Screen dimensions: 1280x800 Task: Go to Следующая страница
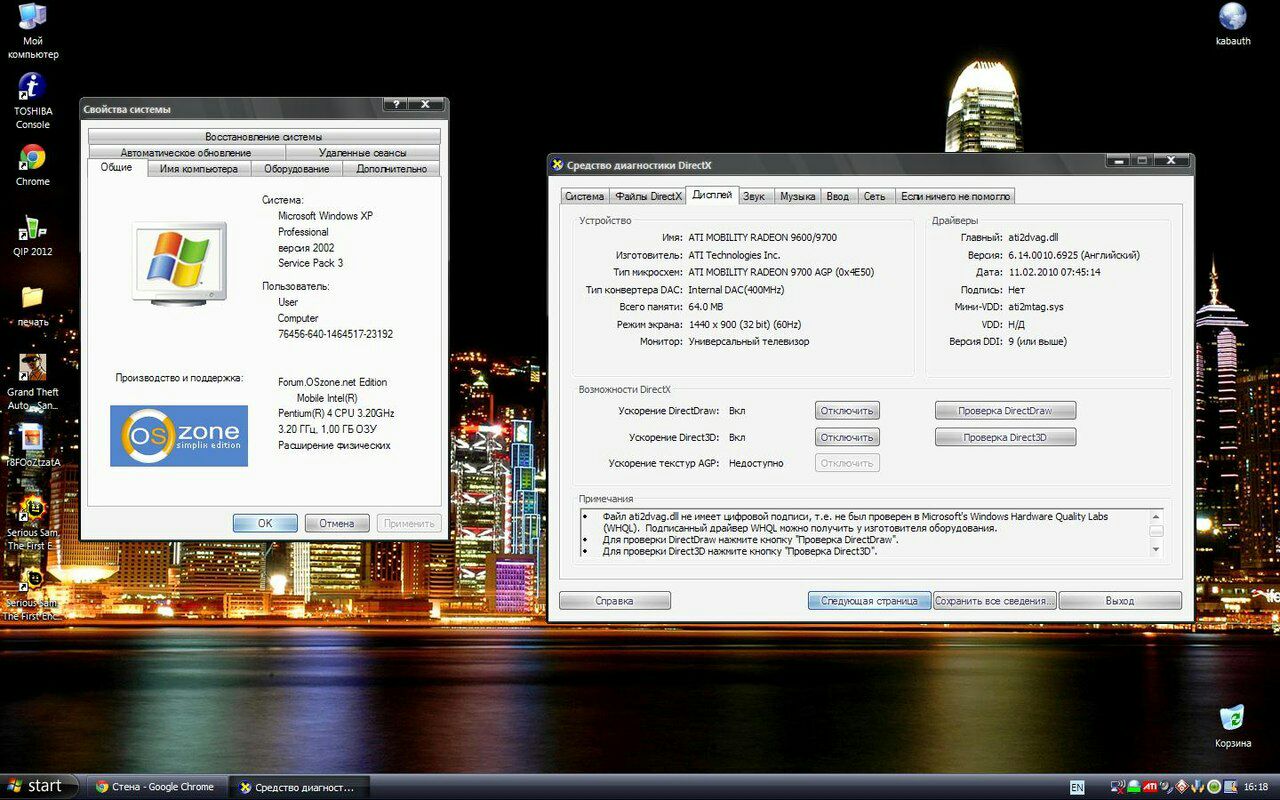869,600
